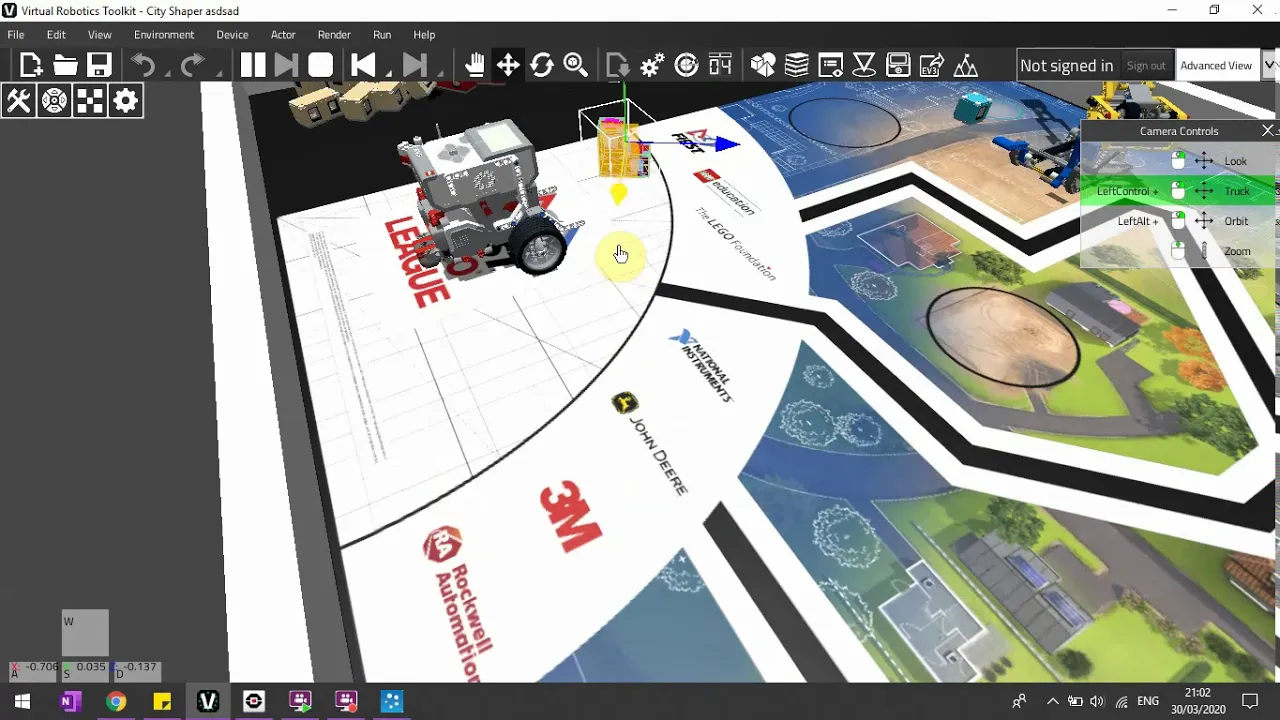Image resolution: width=1280 pixels, height=720 pixels.
Task: Open the directional pad controller icon
Action: tap(54, 101)
